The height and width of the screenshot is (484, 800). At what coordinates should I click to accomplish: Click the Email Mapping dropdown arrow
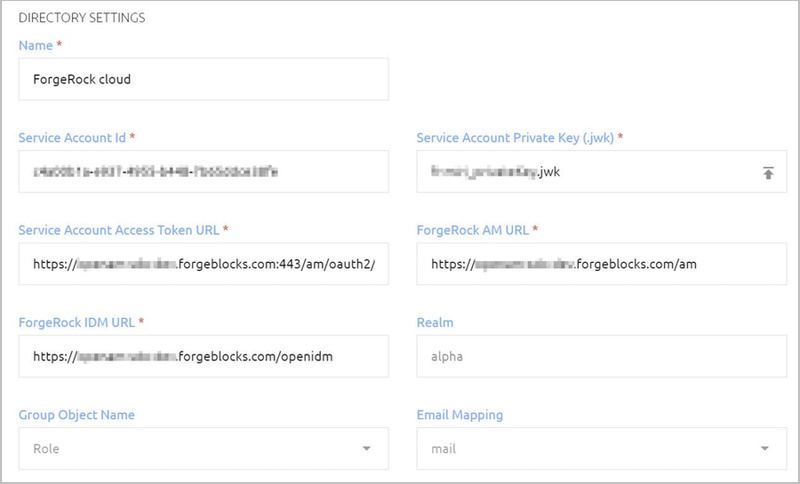[x=764, y=449]
